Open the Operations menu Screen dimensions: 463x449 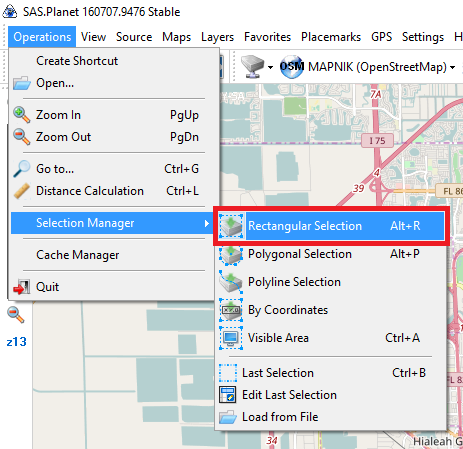[x=42, y=37]
